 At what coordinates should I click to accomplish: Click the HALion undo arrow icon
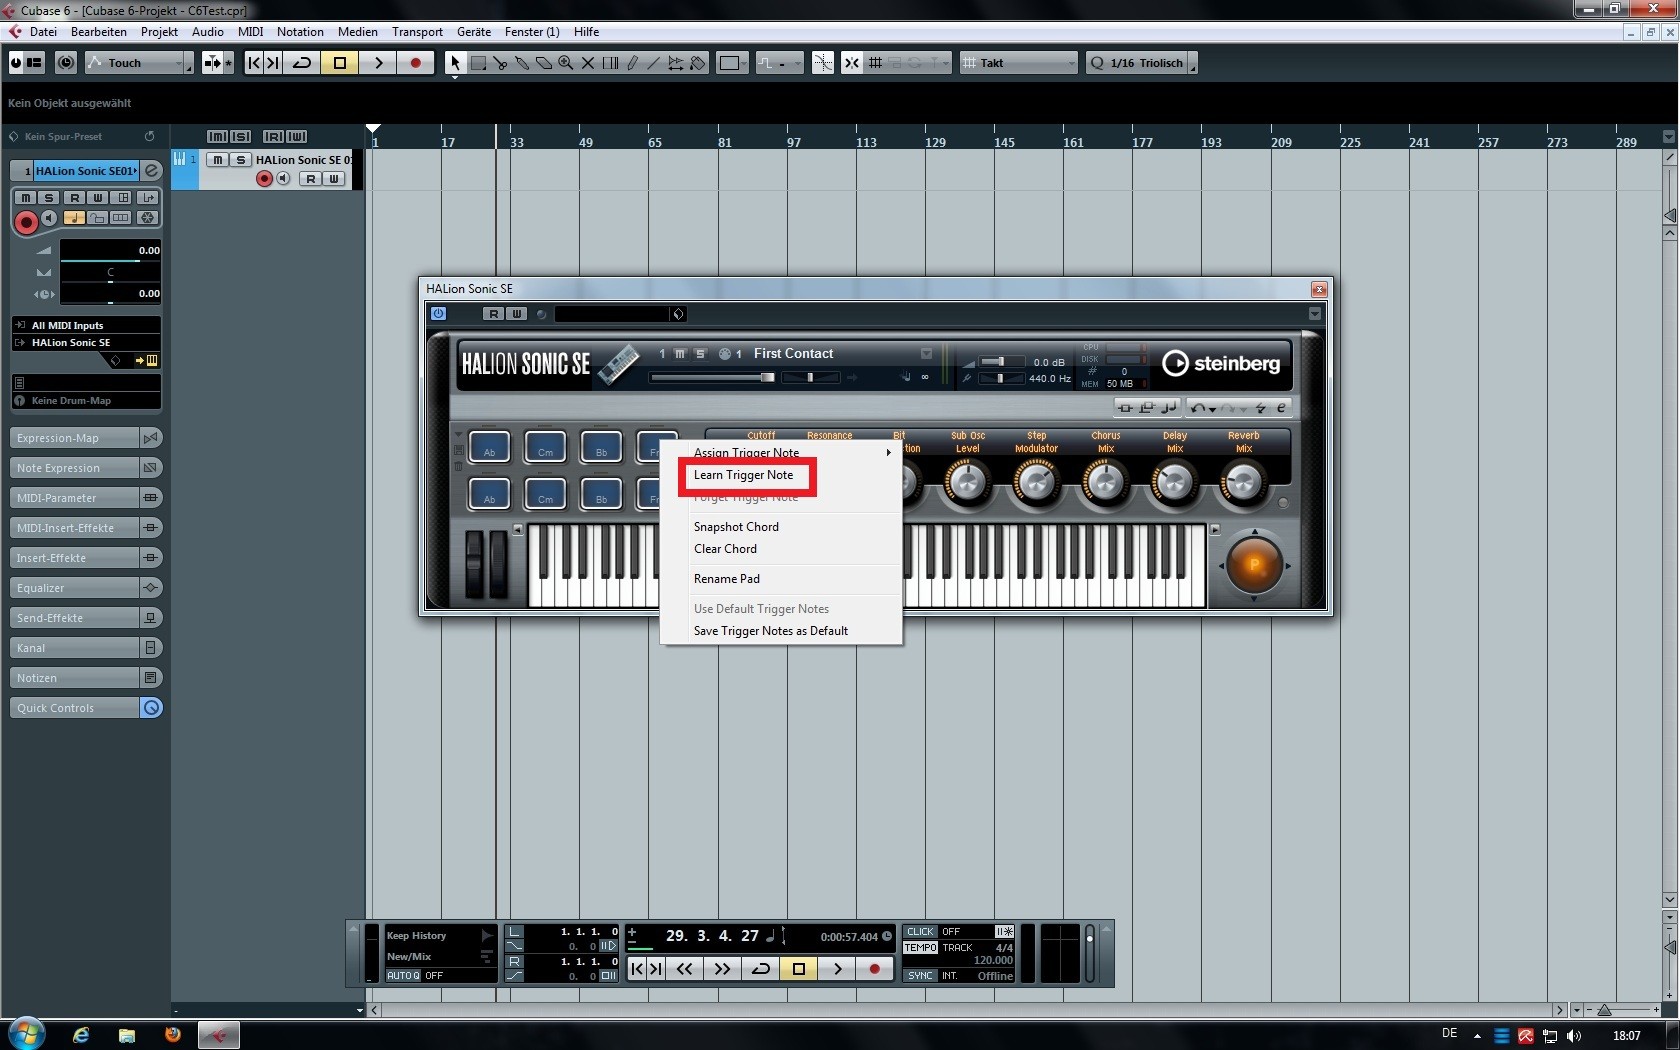pyautogui.click(x=1198, y=408)
